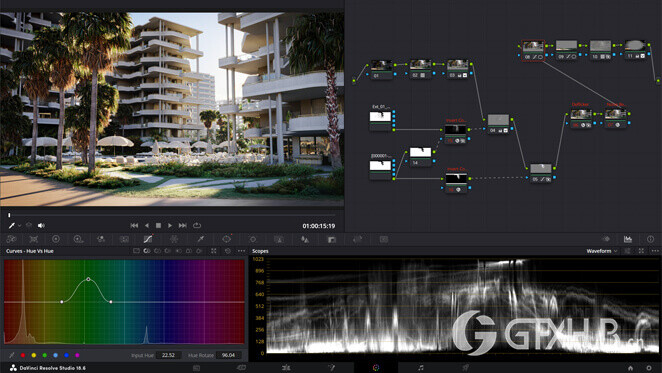Select the blue hue swatch

(x=67, y=355)
